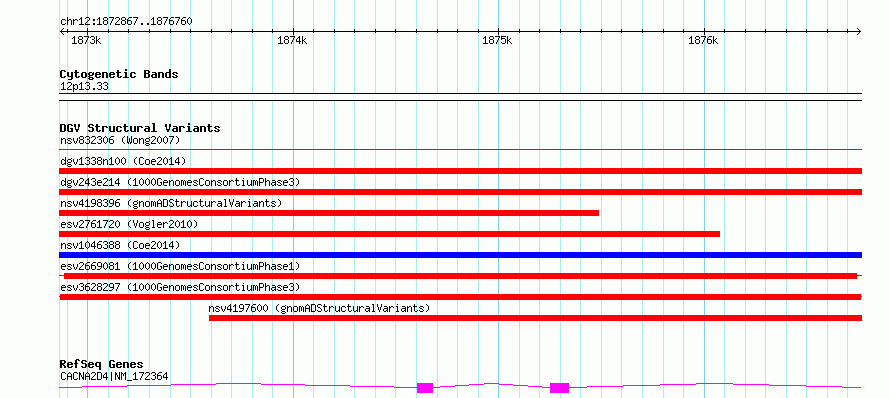Select dgv243e214 1000GenomesConsortiumPhase3 red bar
Screen dimensions: 890x398
click(x=461, y=192)
